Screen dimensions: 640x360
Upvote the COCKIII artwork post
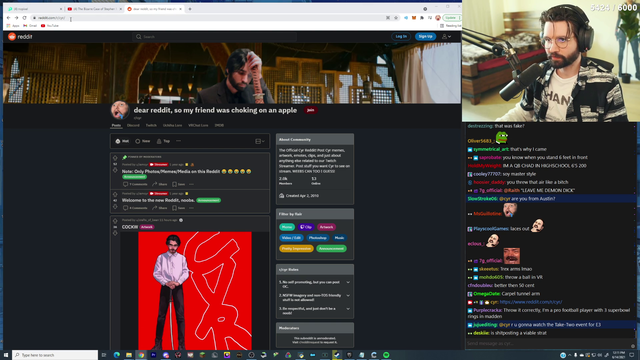115,221
